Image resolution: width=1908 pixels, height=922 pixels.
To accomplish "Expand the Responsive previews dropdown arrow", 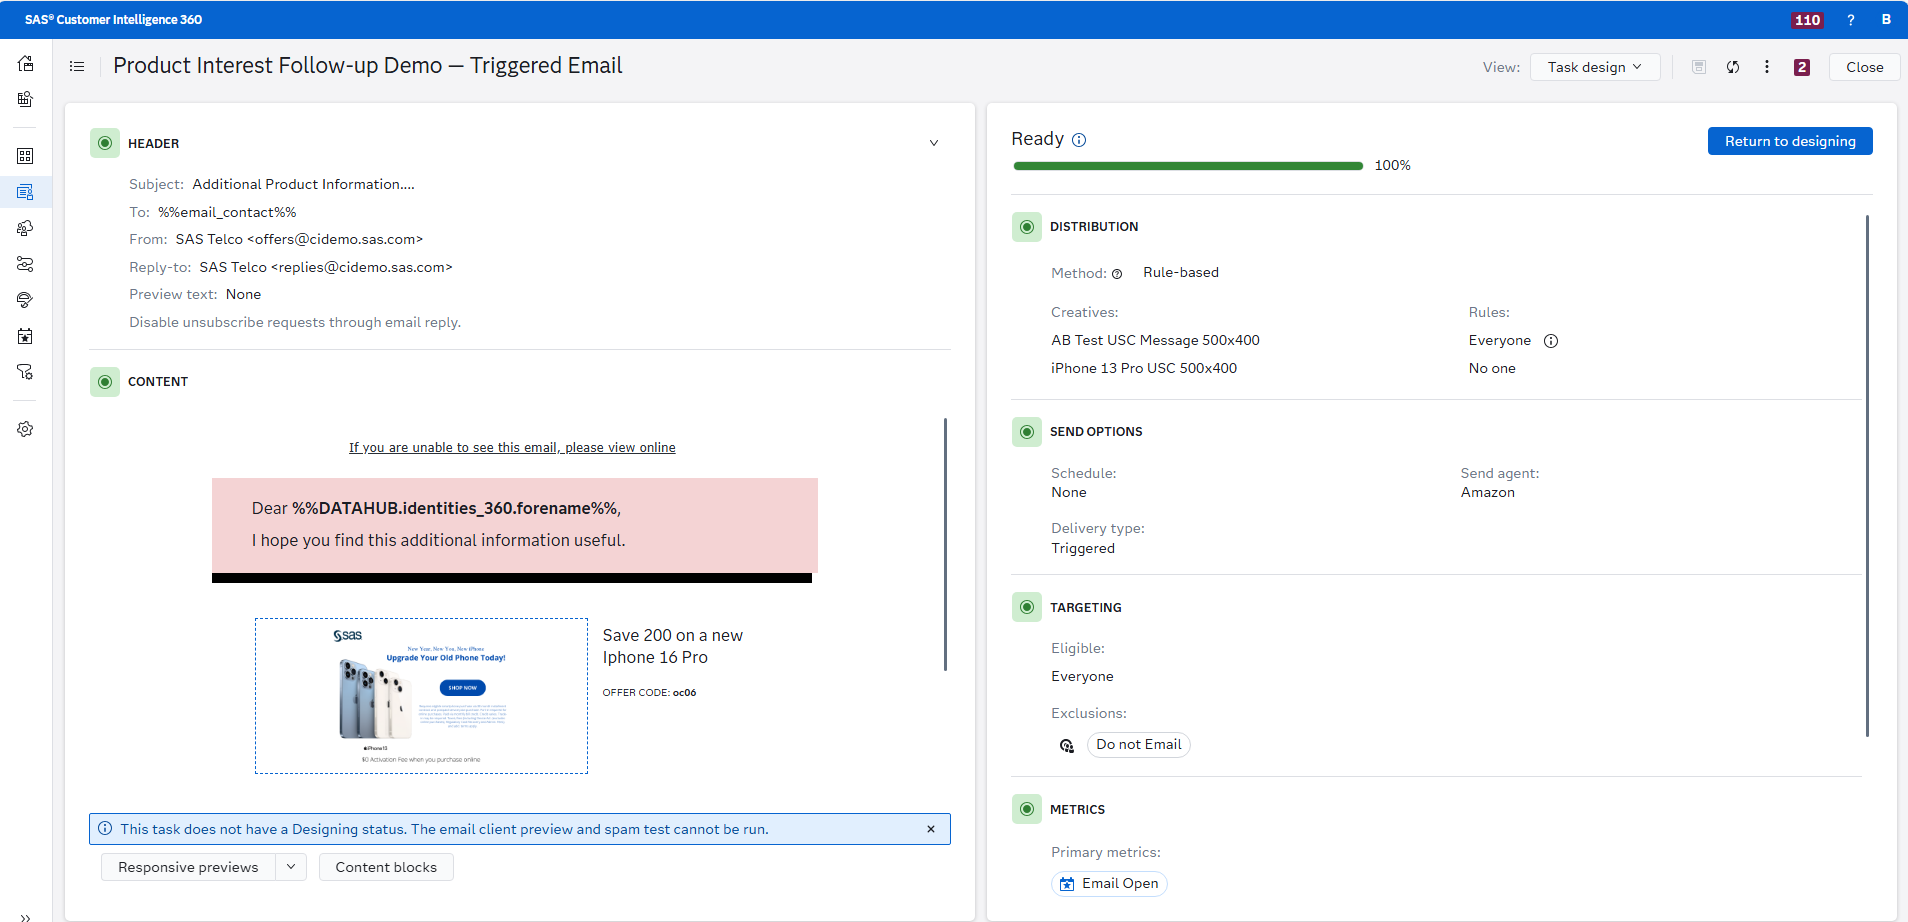I will tap(291, 867).
